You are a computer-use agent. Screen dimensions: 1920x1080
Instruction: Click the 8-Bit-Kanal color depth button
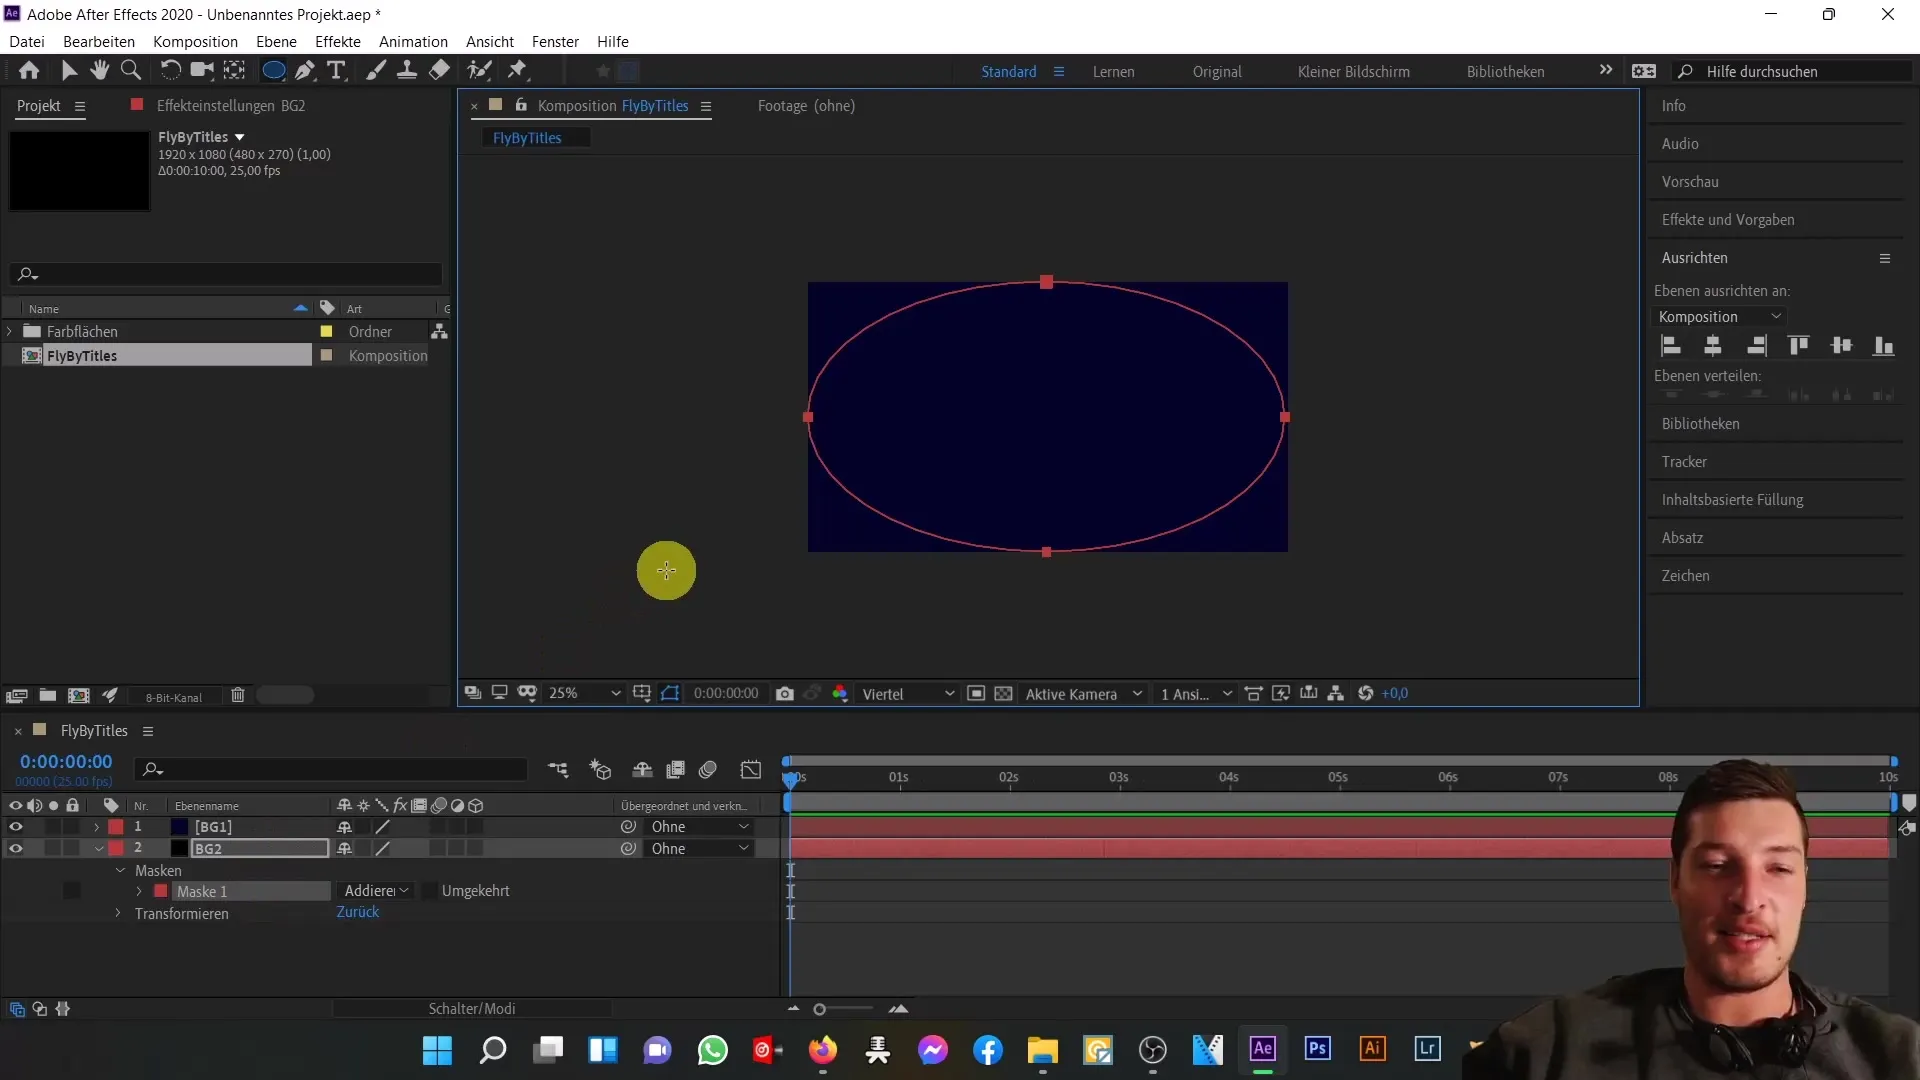(x=173, y=697)
